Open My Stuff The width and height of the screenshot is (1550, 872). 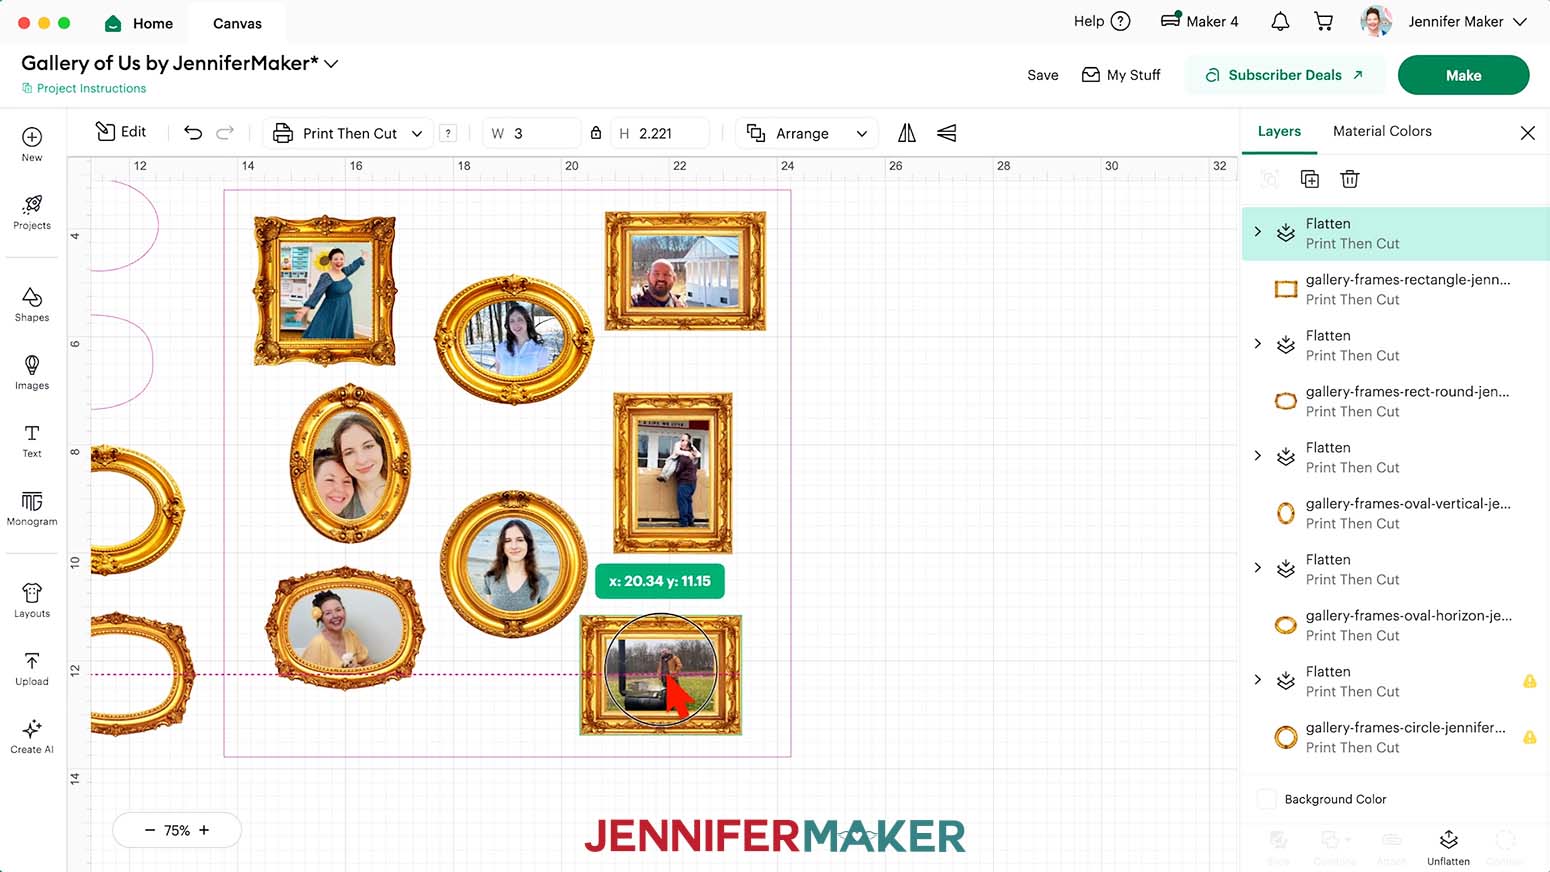[1121, 75]
